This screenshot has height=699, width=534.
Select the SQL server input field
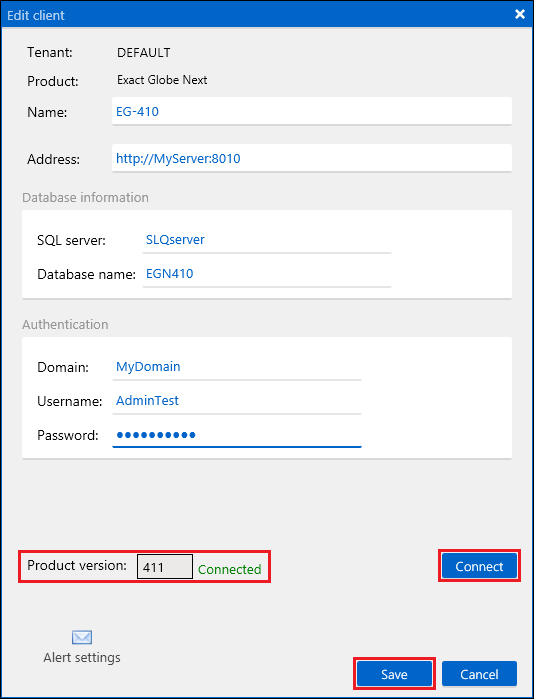tap(267, 240)
